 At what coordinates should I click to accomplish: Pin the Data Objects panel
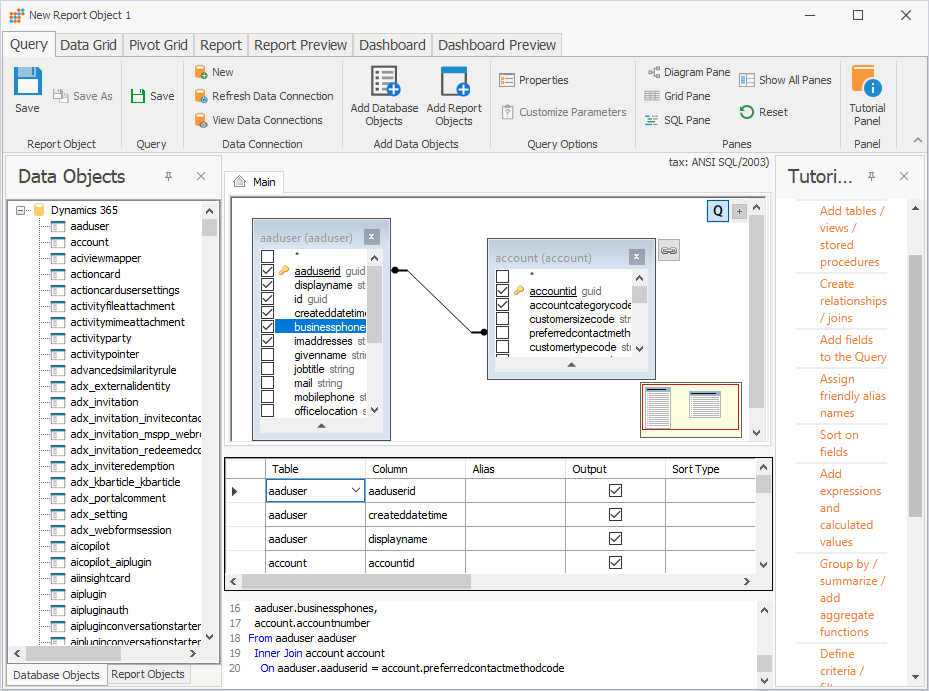click(x=169, y=176)
